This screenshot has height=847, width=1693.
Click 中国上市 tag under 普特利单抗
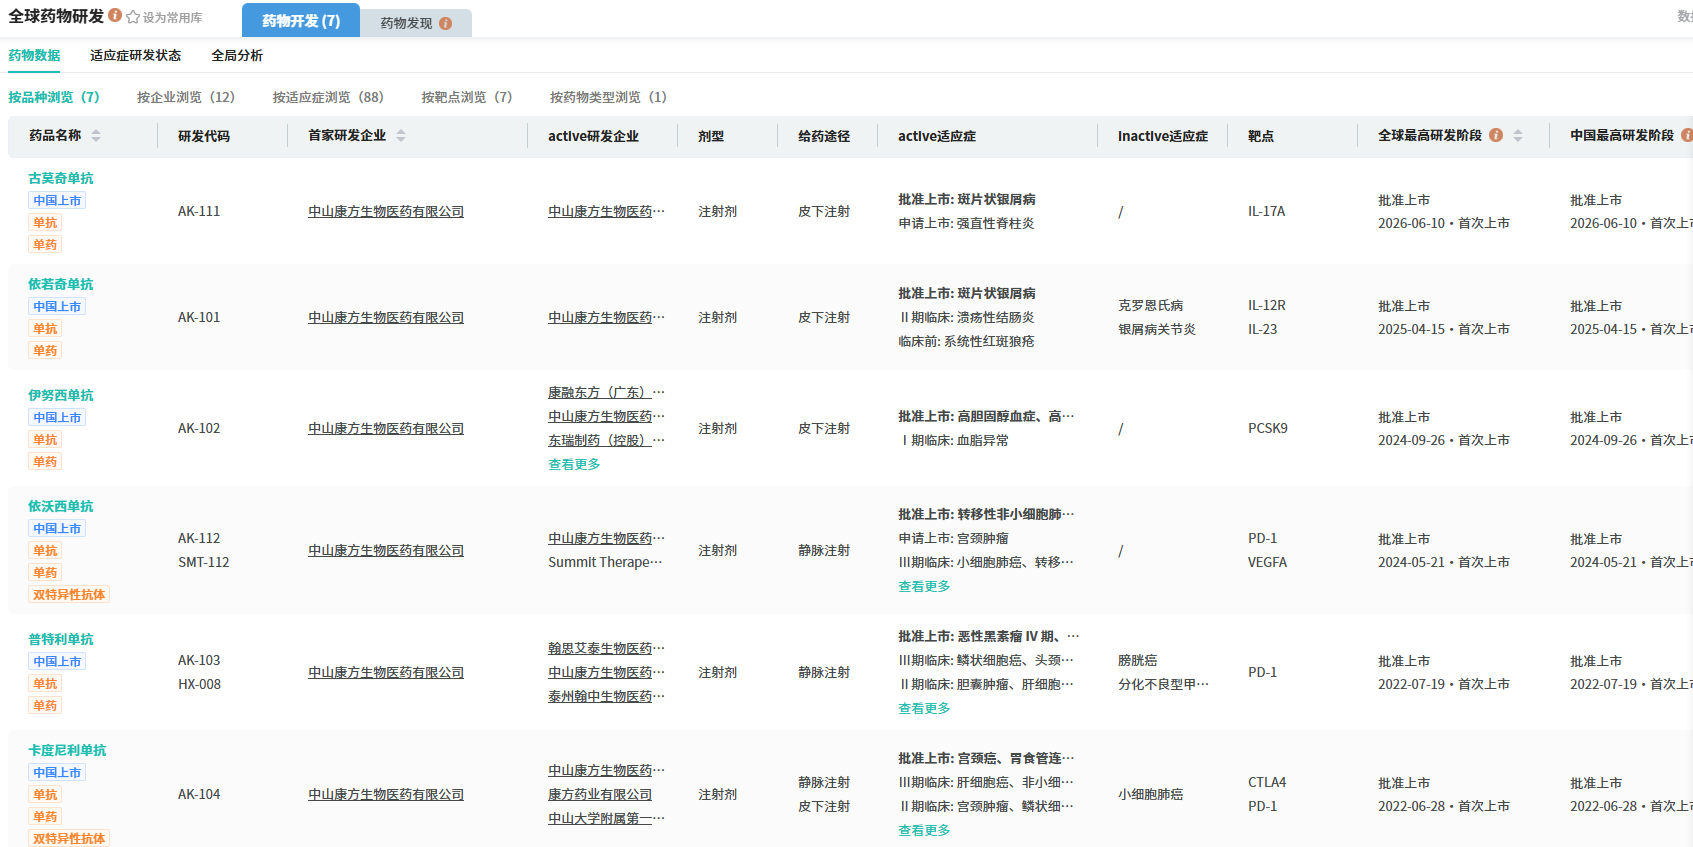pyautogui.click(x=57, y=661)
